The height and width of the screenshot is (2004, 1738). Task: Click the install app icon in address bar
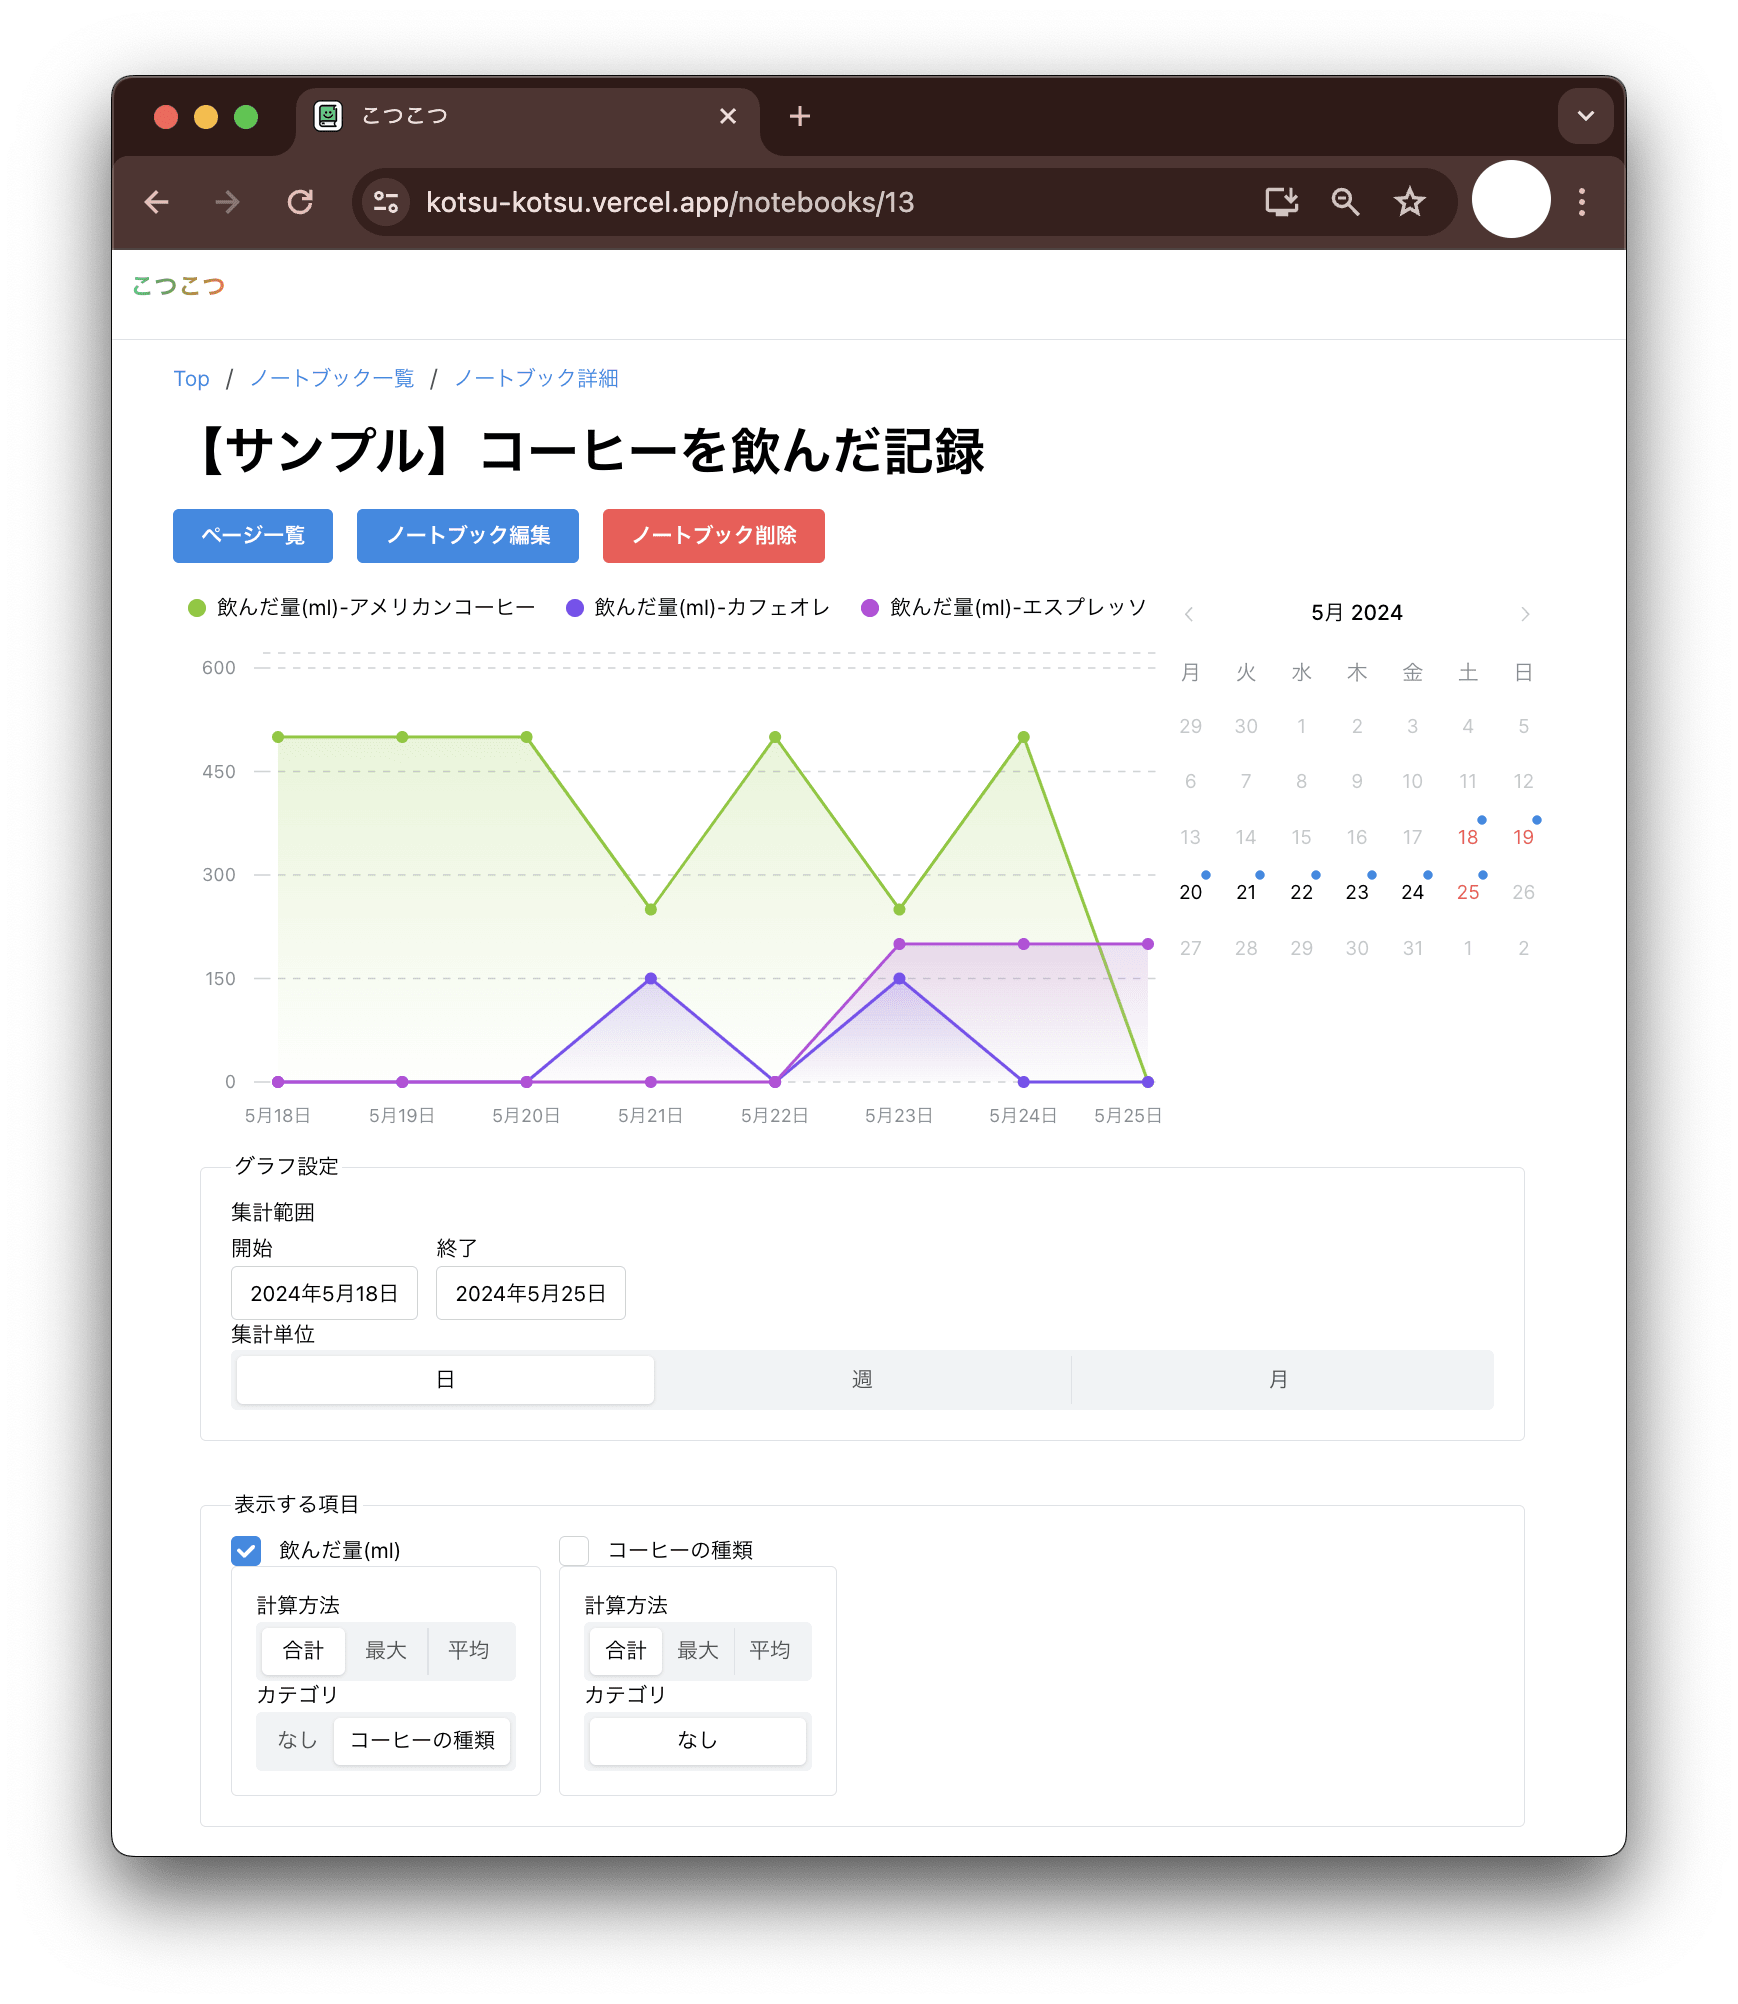click(1282, 202)
